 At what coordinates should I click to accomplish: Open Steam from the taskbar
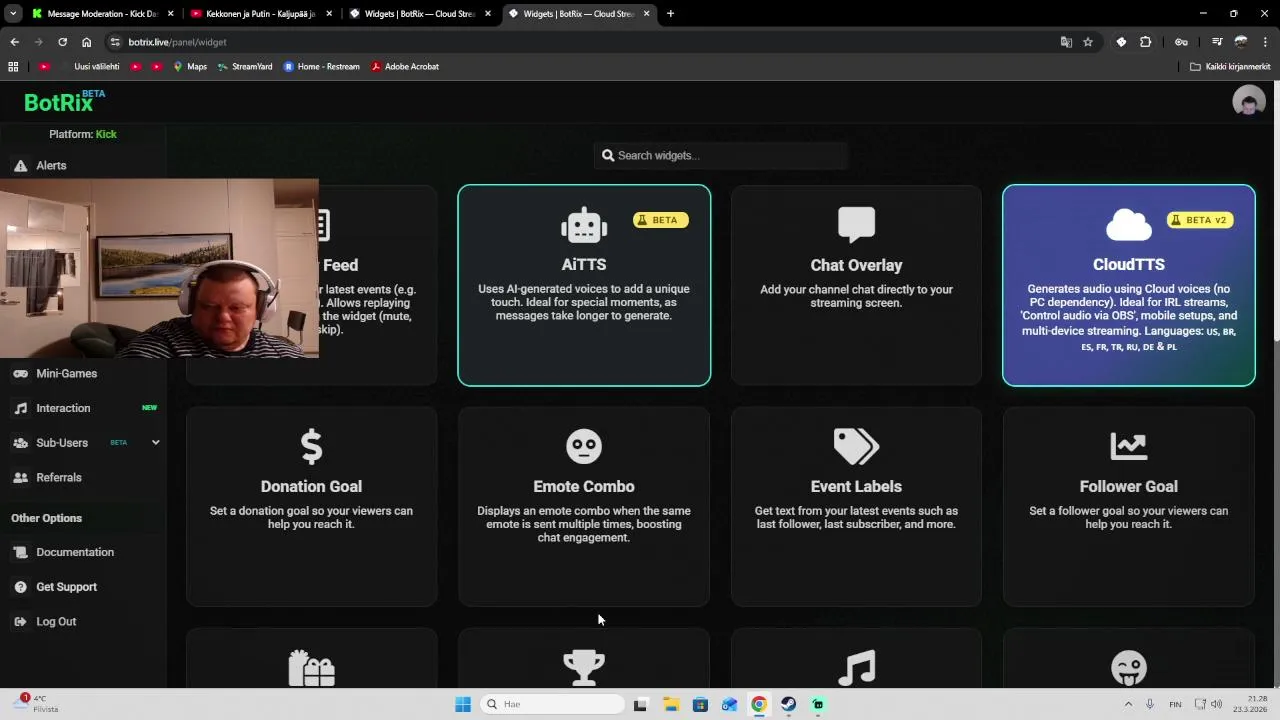(788, 704)
